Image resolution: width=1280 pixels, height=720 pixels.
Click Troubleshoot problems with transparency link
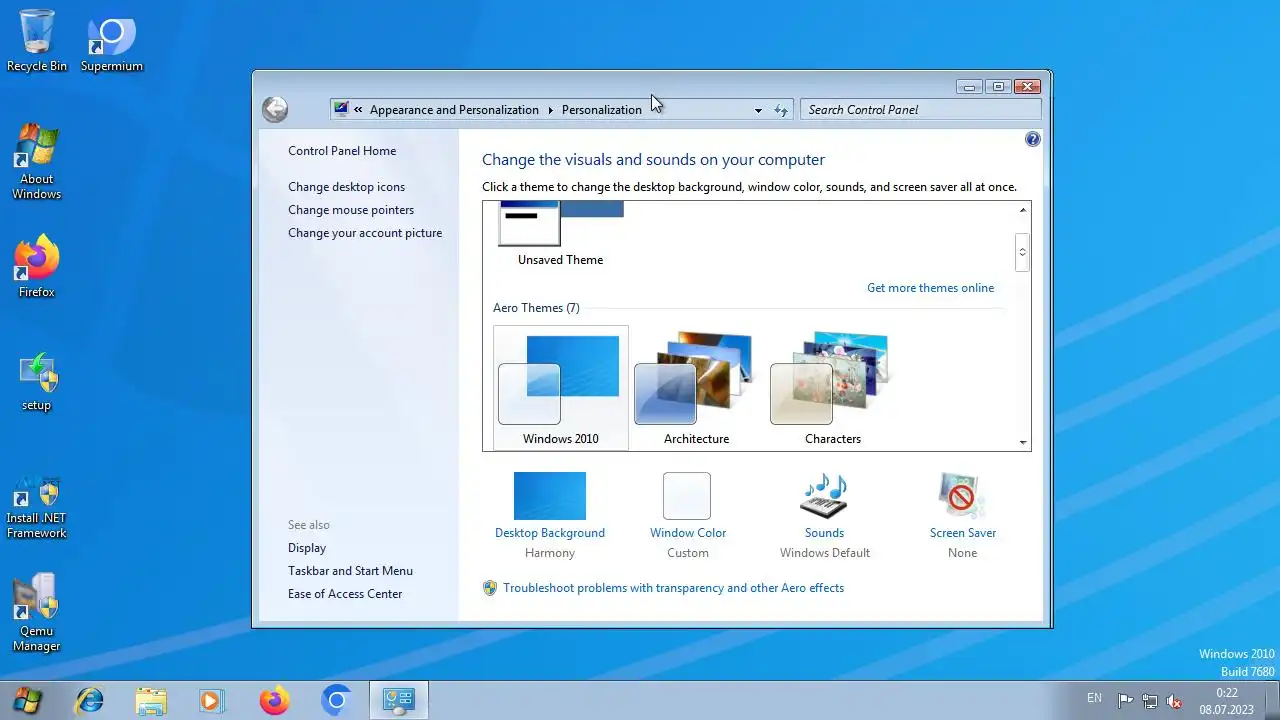click(674, 588)
